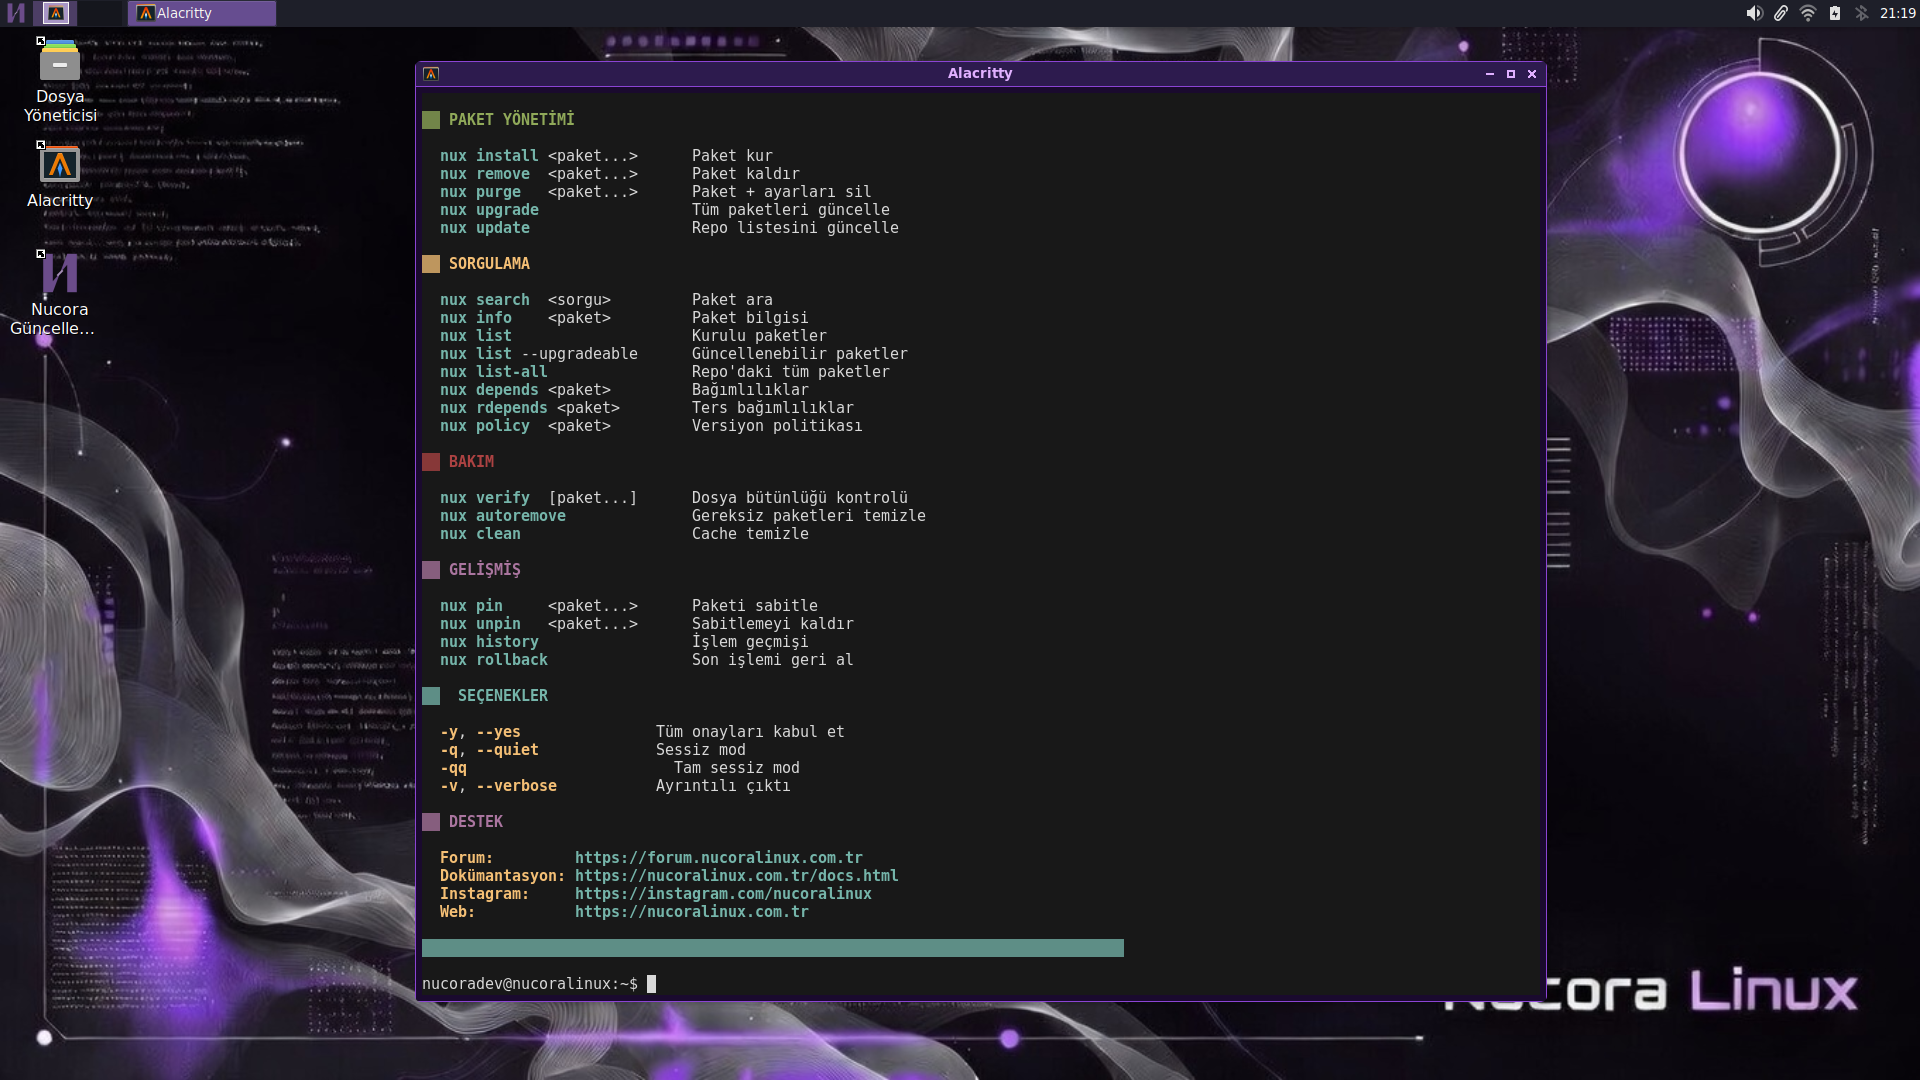Open the Nucora application menu icon
The image size is (1920, 1080).
click(x=15, y=13)
